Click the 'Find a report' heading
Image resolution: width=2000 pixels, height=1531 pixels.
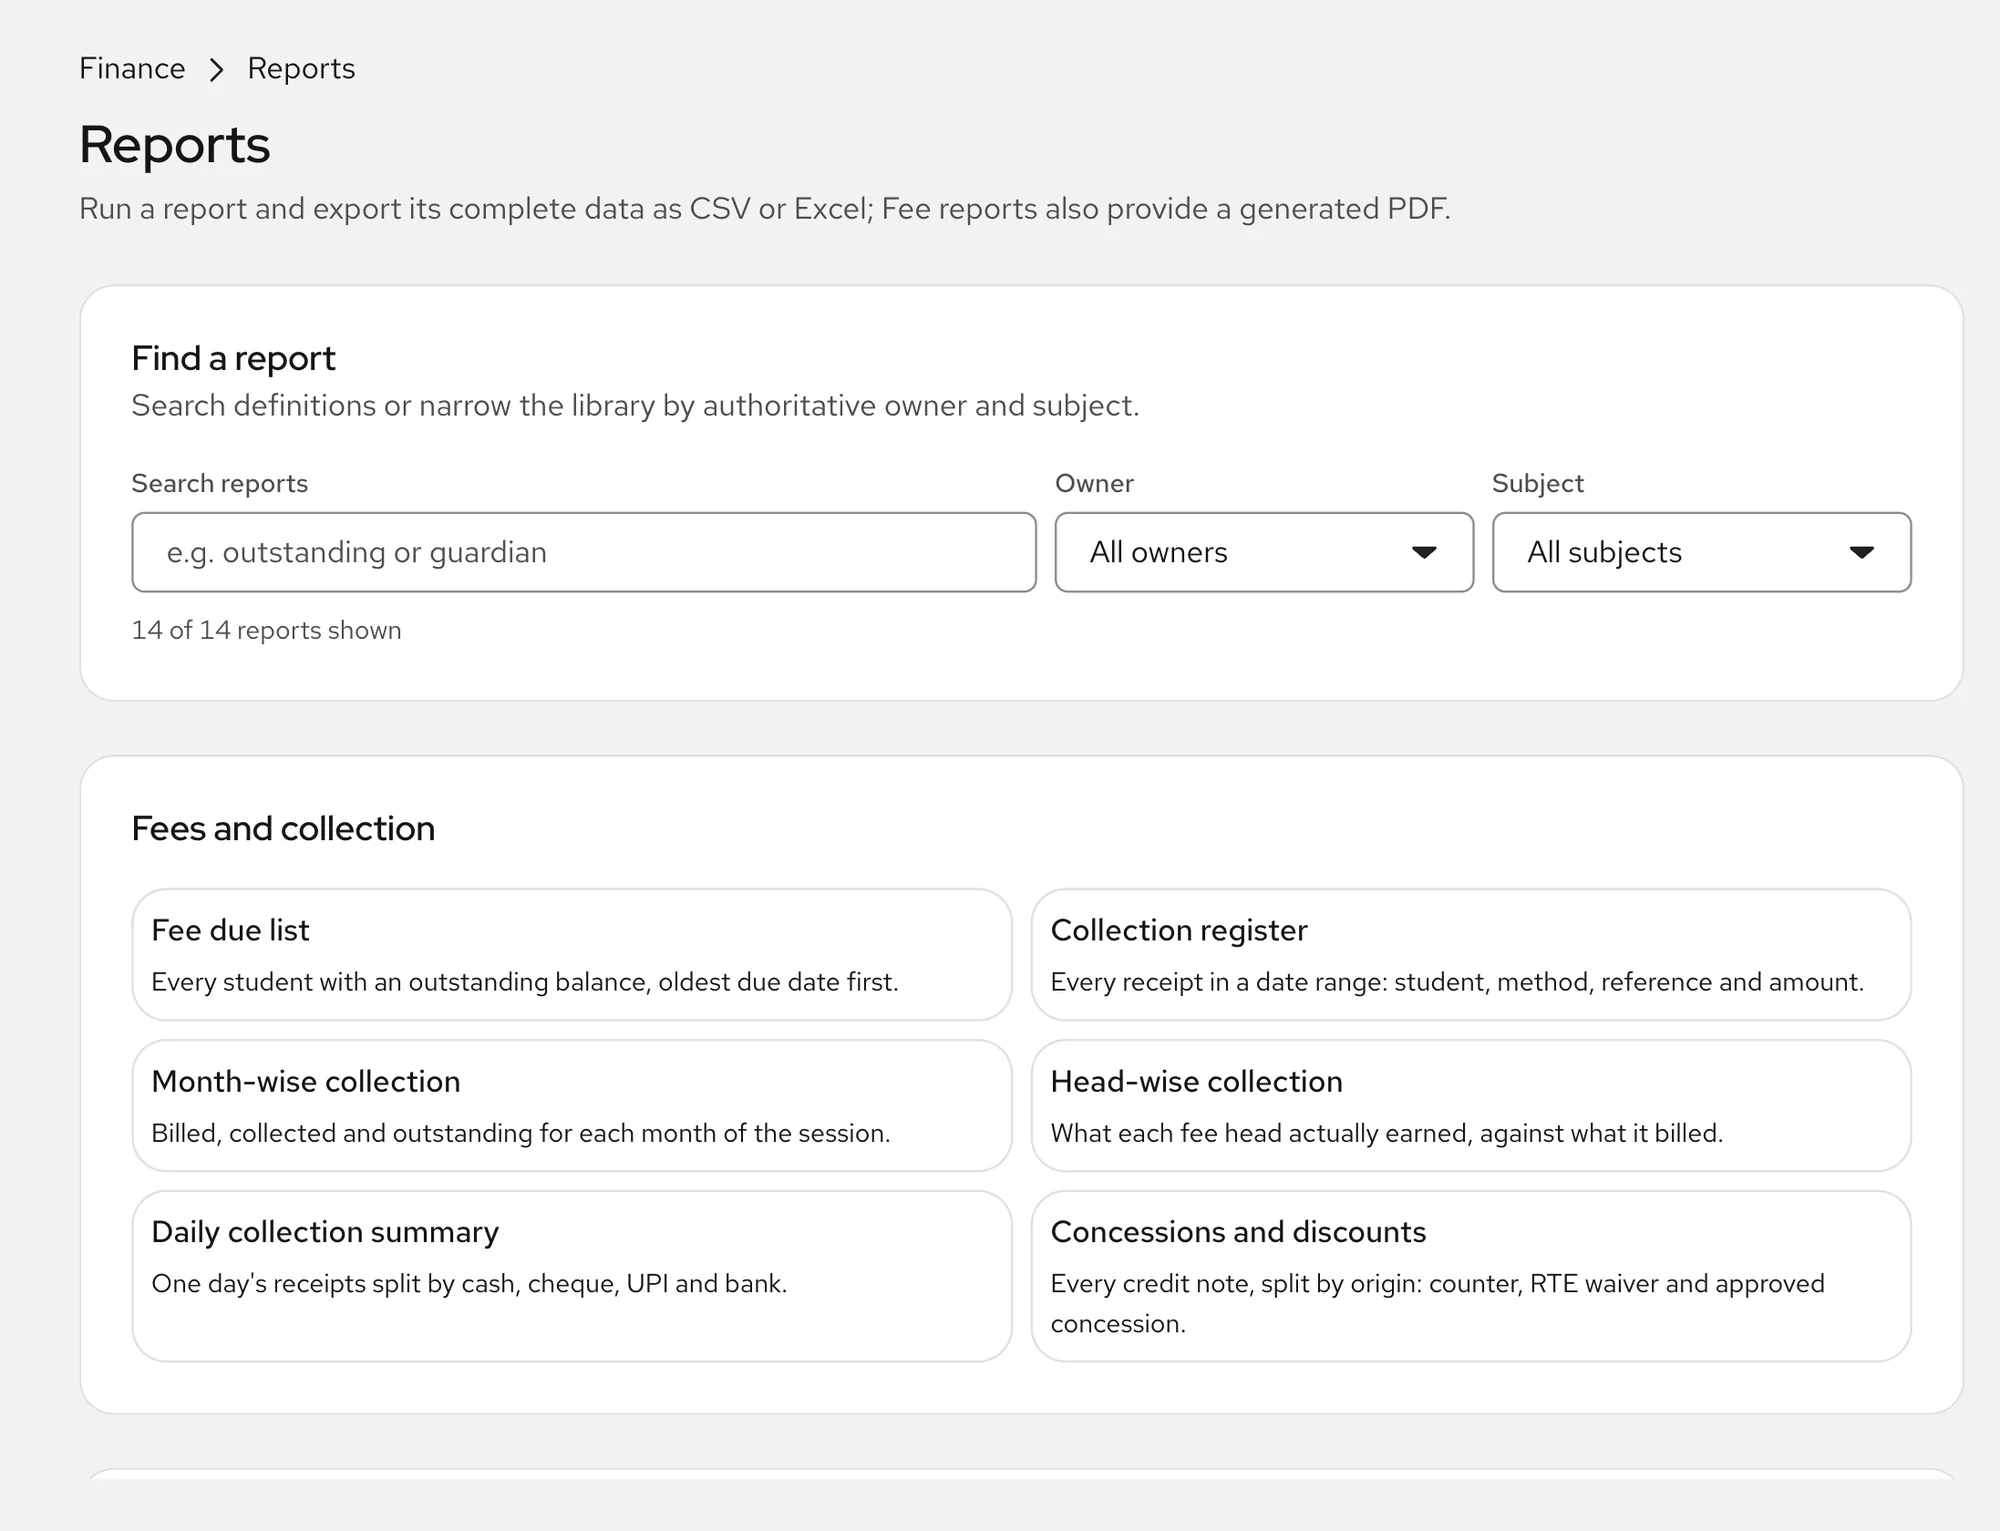click(x=233, y=358)
